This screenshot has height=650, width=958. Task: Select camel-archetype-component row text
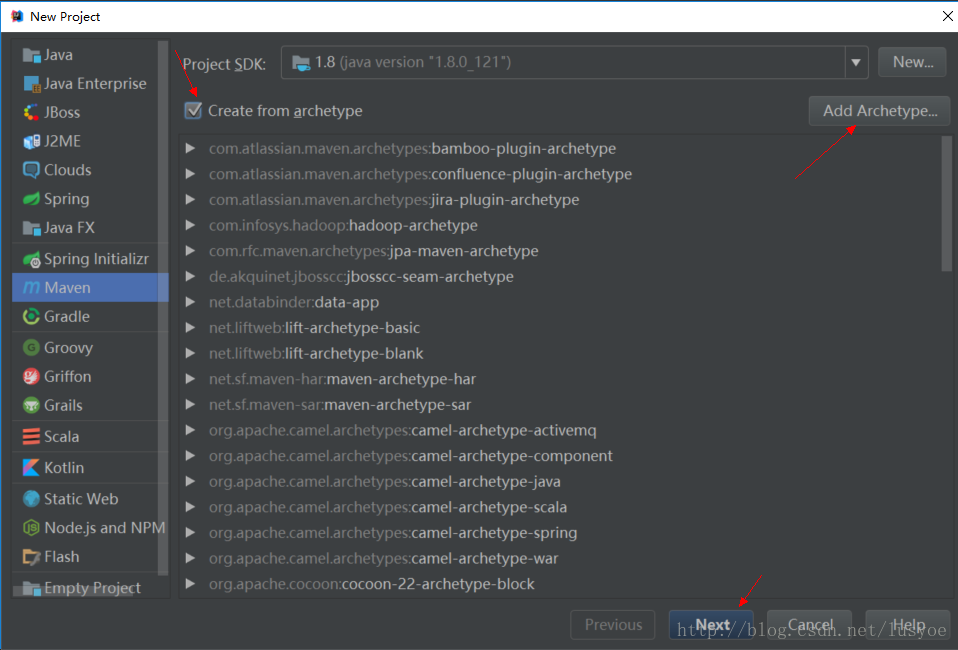tap(411, 456)
